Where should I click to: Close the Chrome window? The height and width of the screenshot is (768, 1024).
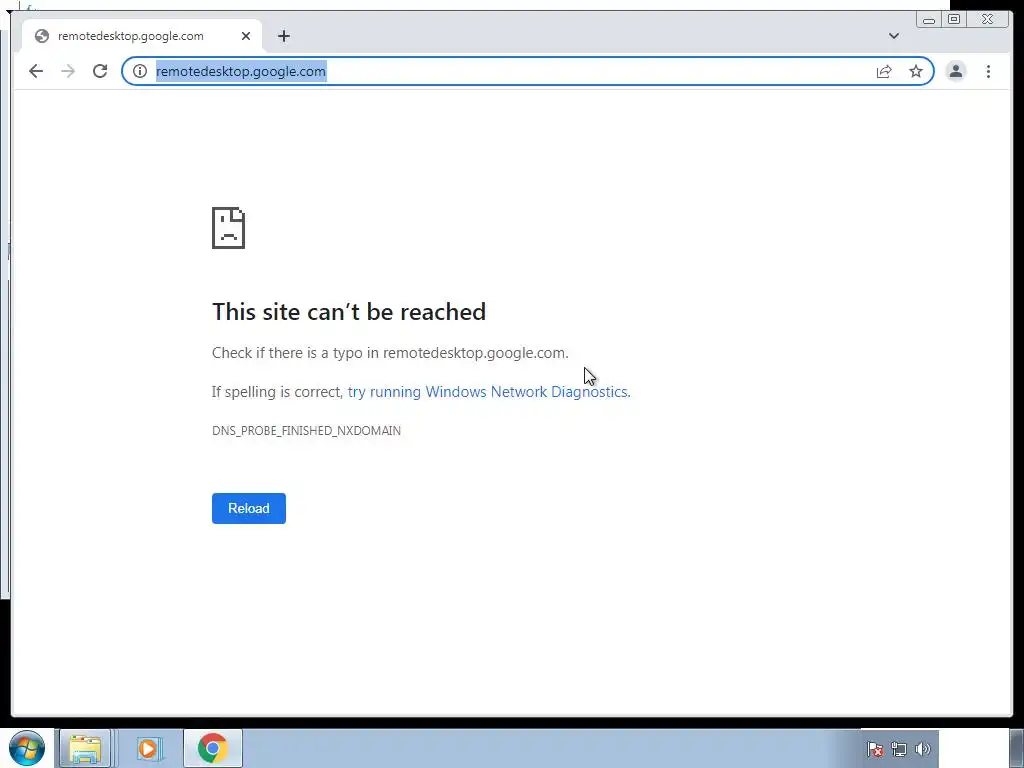987,20
